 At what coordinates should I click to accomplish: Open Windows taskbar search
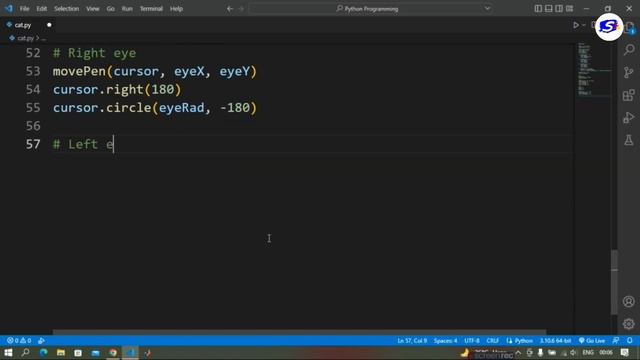25,353
